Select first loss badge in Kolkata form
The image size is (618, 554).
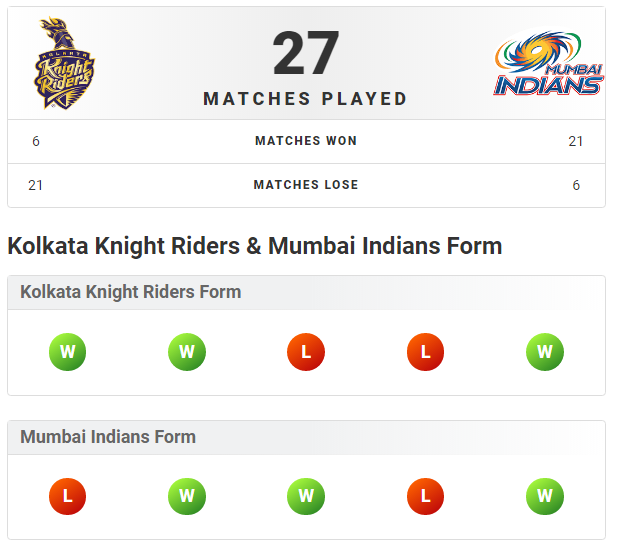point(306,352)
